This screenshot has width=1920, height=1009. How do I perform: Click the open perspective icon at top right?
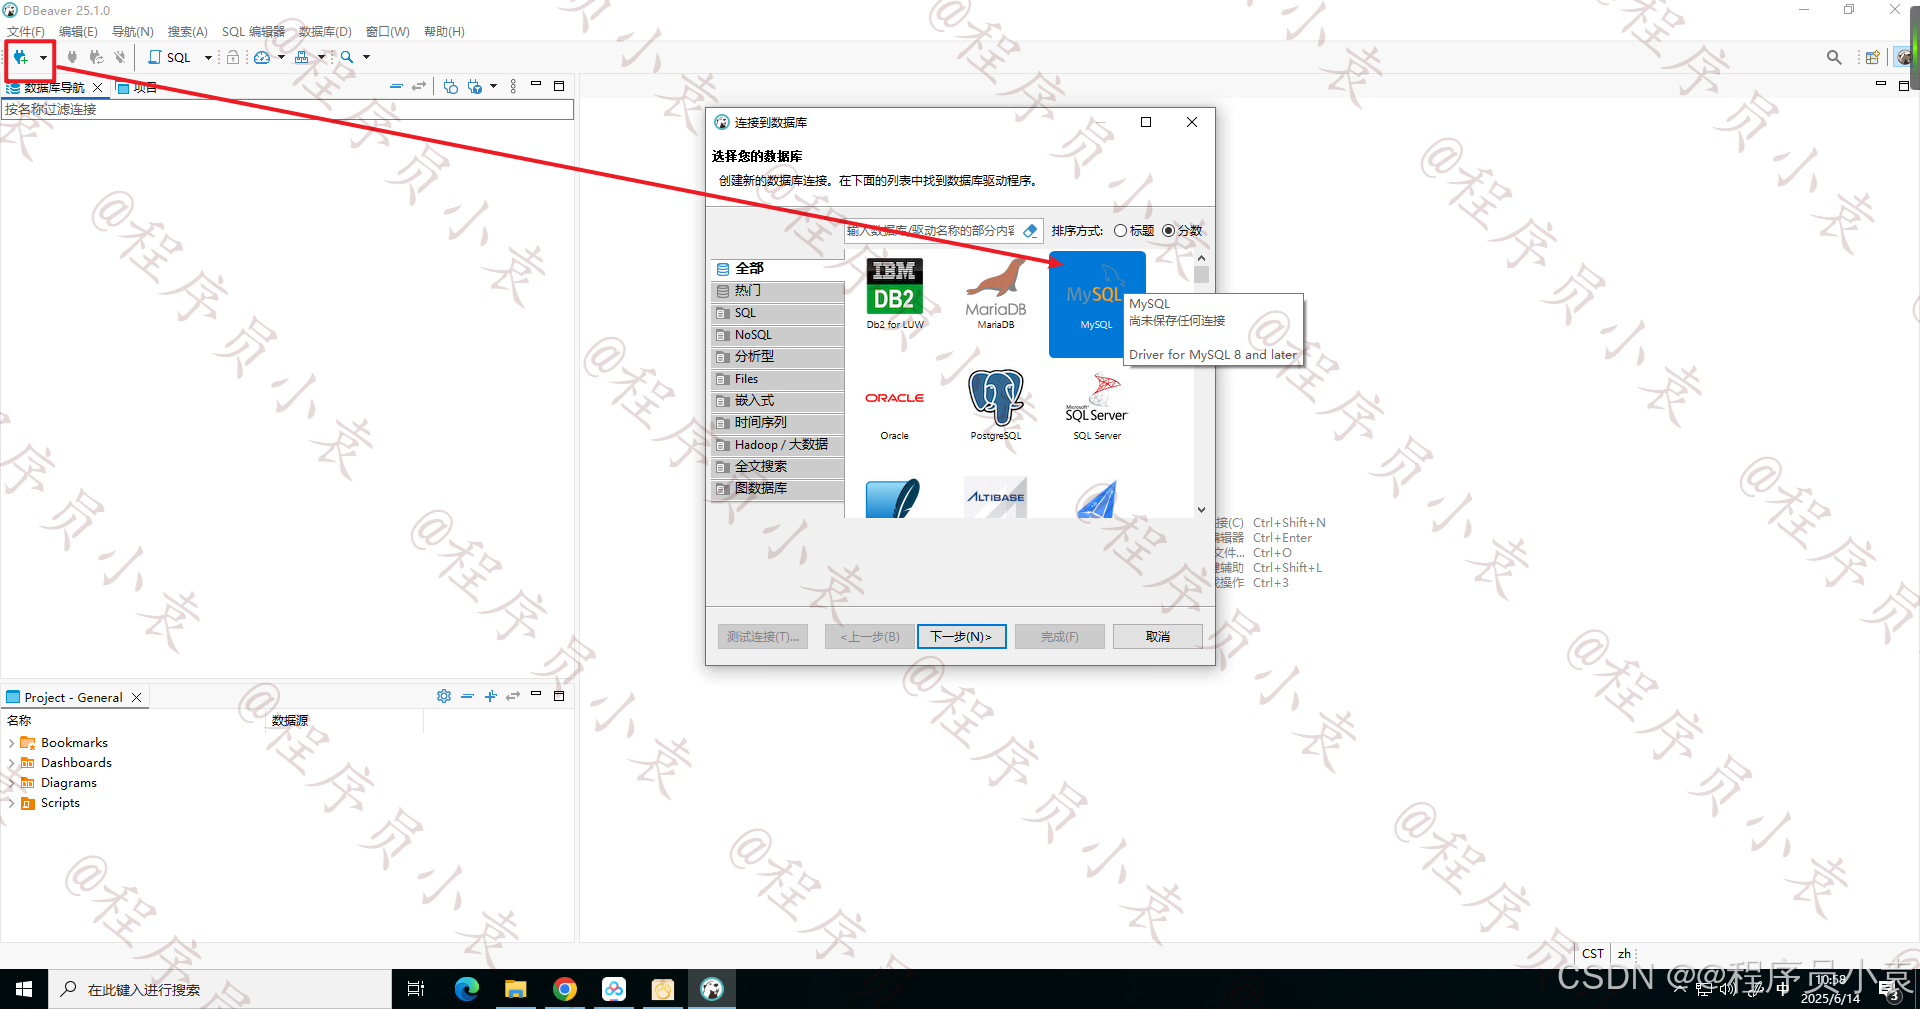[x=1872, y=57]
